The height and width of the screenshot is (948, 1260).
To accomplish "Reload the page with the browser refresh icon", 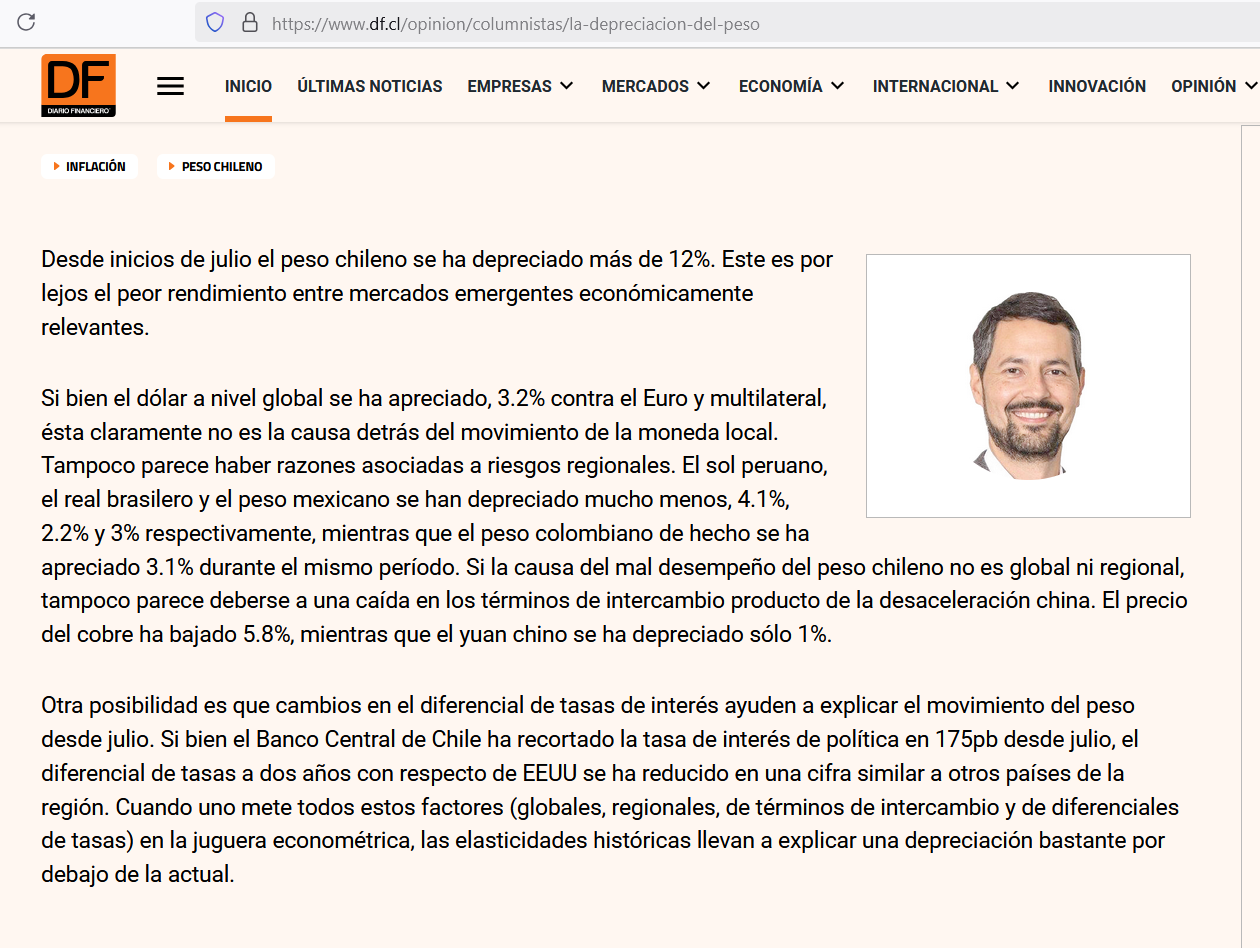I will (27, 22).
